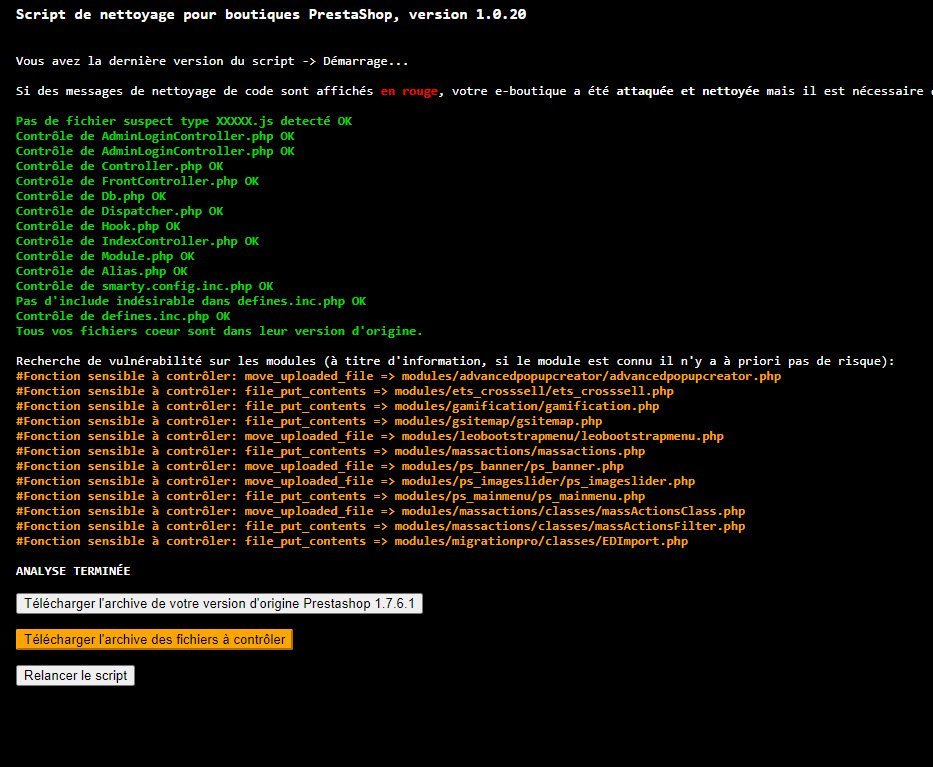
Task: Click 'Contrôle de Hook.php OK' line
Action: tap(98, 226)
